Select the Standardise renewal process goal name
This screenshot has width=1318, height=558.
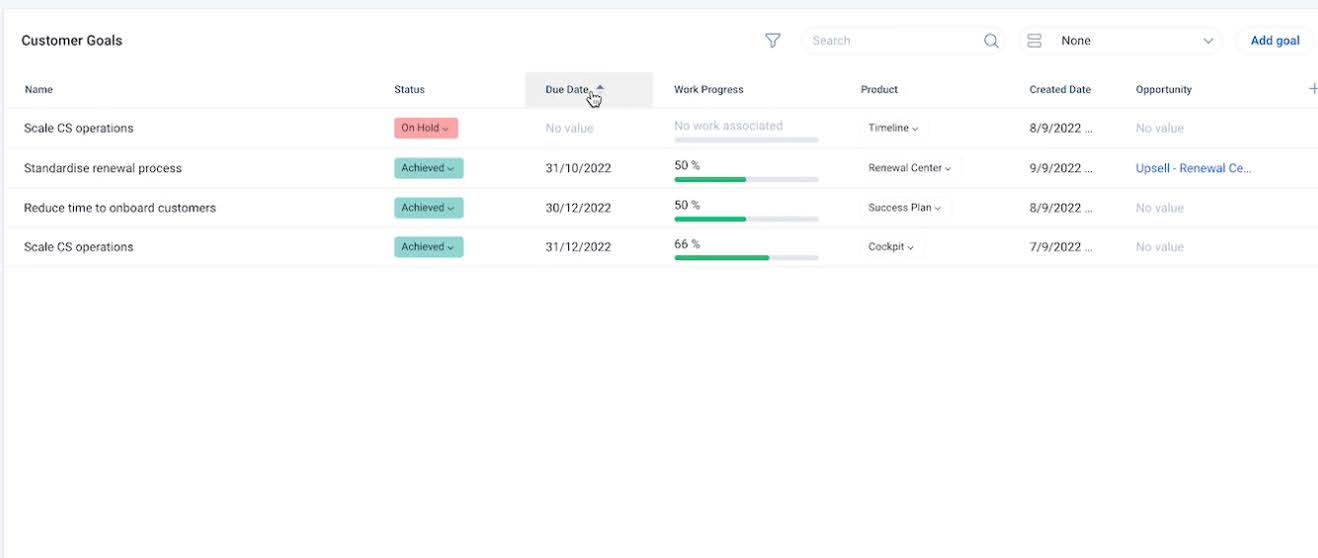point(103,168)
